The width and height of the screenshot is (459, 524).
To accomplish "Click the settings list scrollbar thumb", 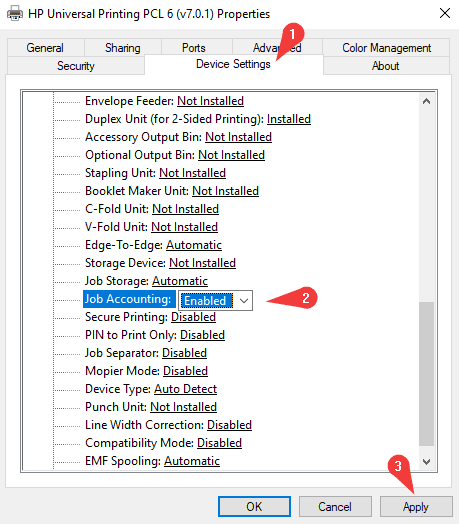I will point(427,374).
